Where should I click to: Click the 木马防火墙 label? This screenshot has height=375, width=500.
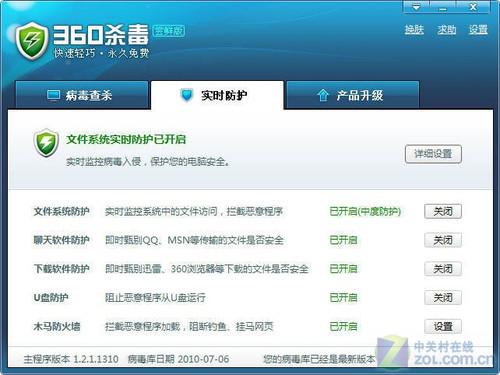(57, 326)
